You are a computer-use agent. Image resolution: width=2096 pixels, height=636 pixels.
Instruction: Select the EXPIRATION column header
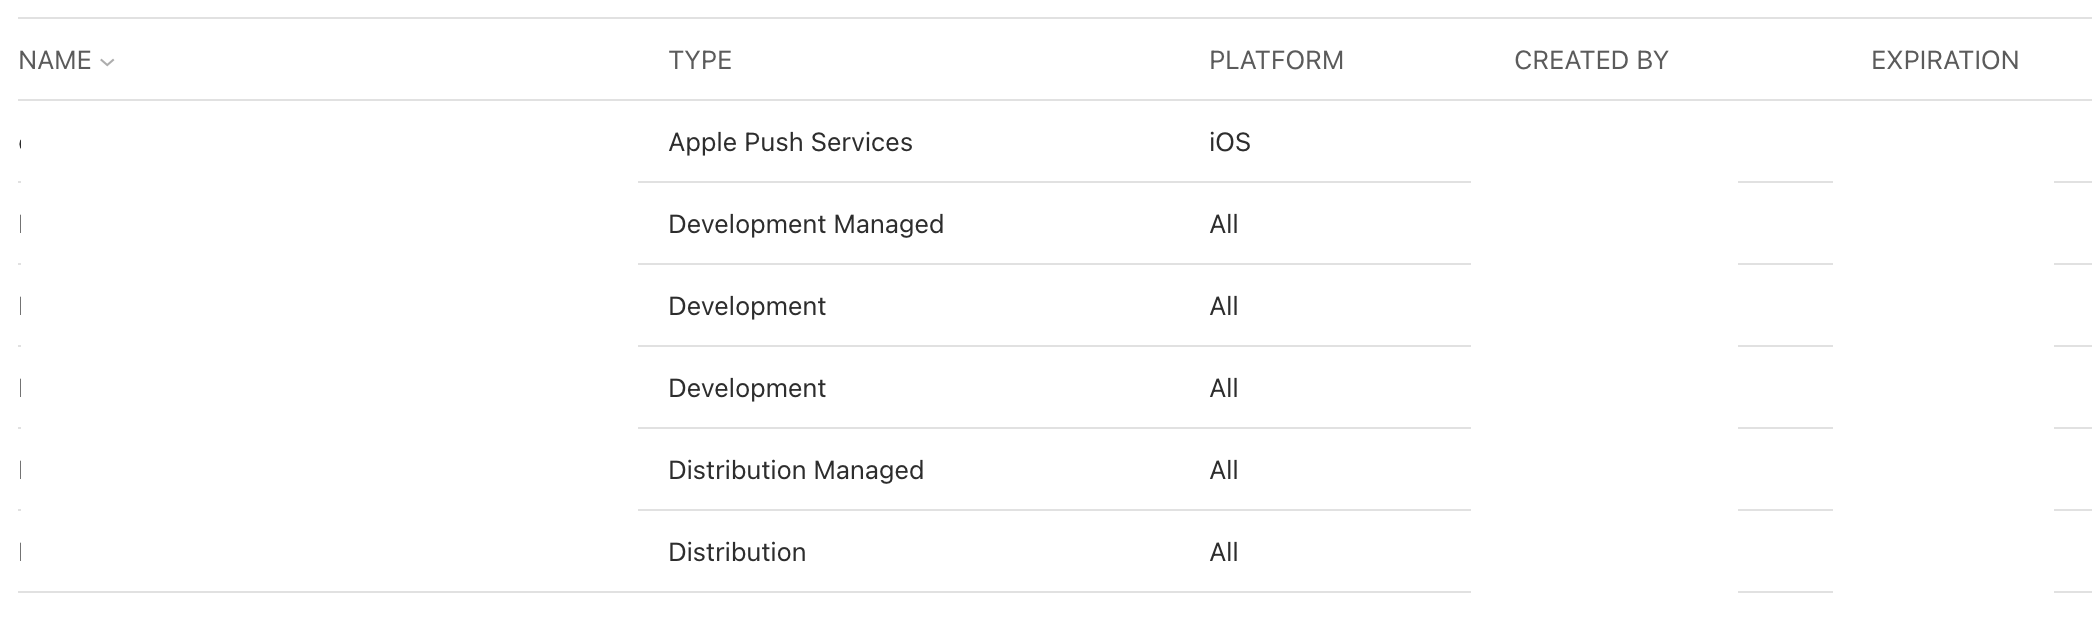tap(1945, 60)
